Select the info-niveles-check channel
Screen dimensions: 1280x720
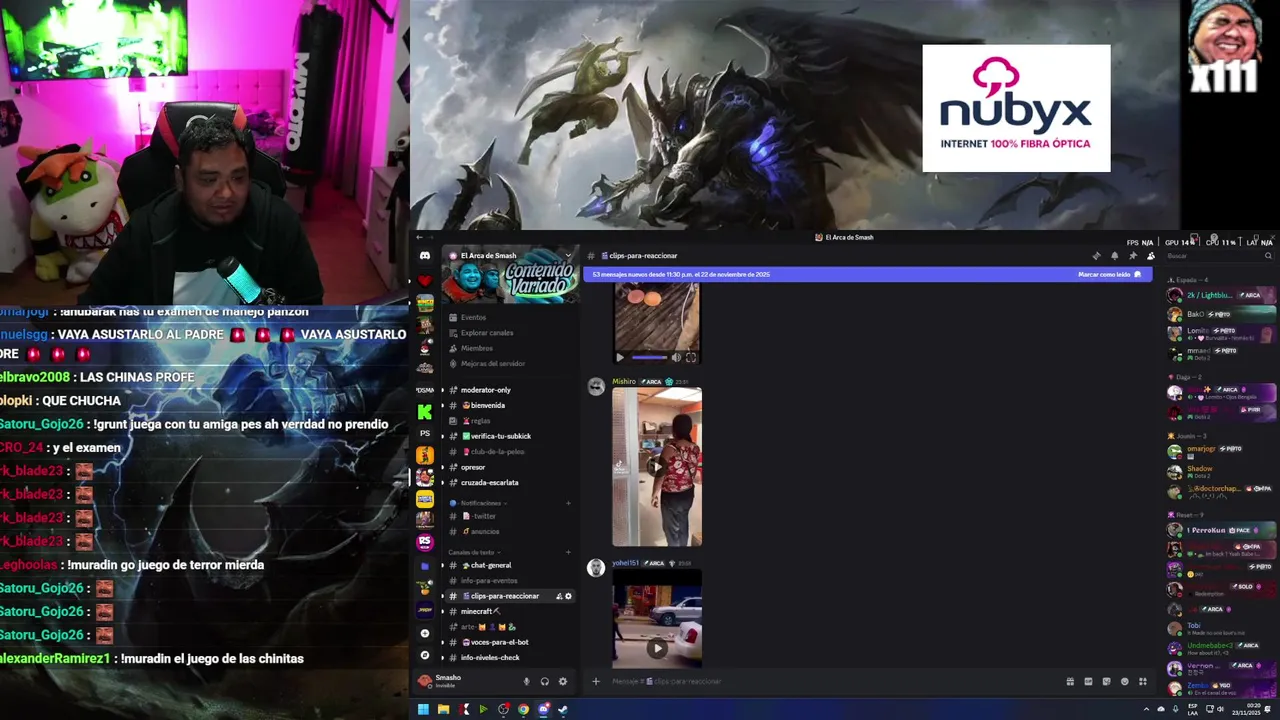click(x=509, y=657)
